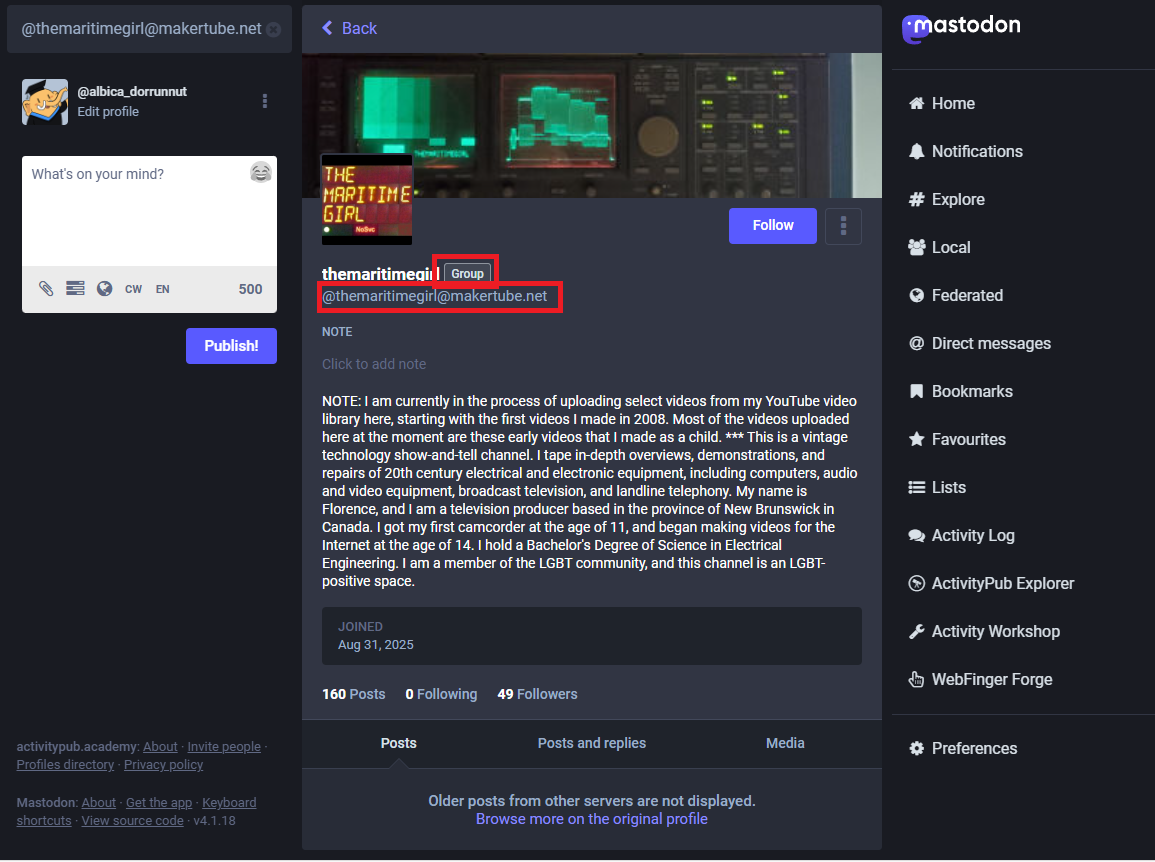Go to Bookmarks in sidebar
This screenshot has width=1155, height=862.
[960, 391]
